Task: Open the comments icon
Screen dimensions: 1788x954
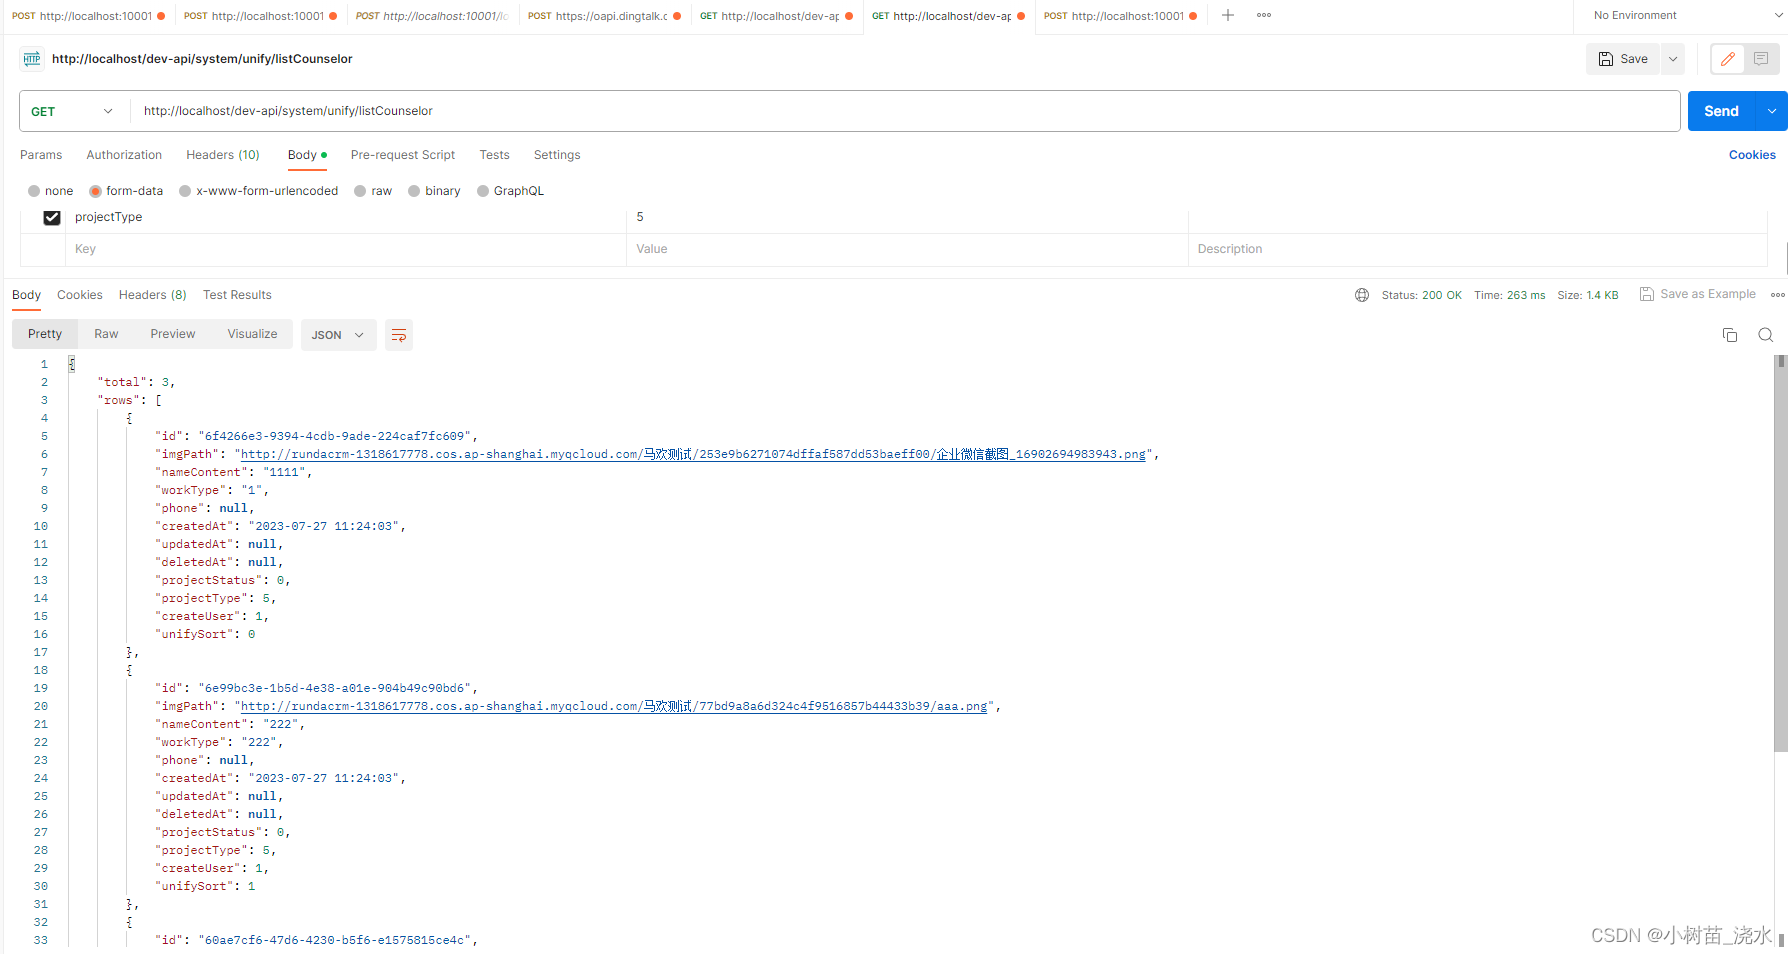Action: 1761,59
